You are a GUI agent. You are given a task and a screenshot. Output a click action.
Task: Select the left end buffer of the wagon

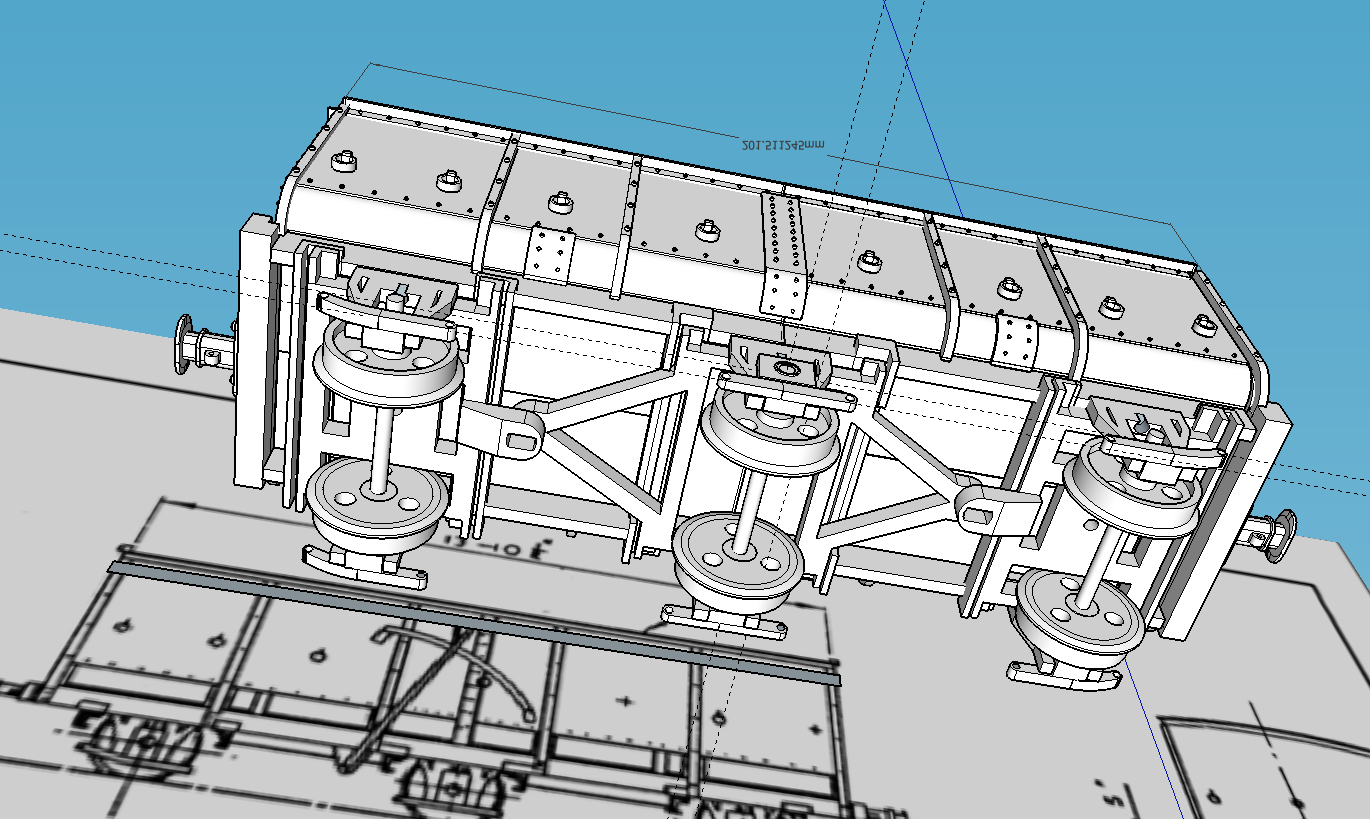coord(196,346)
